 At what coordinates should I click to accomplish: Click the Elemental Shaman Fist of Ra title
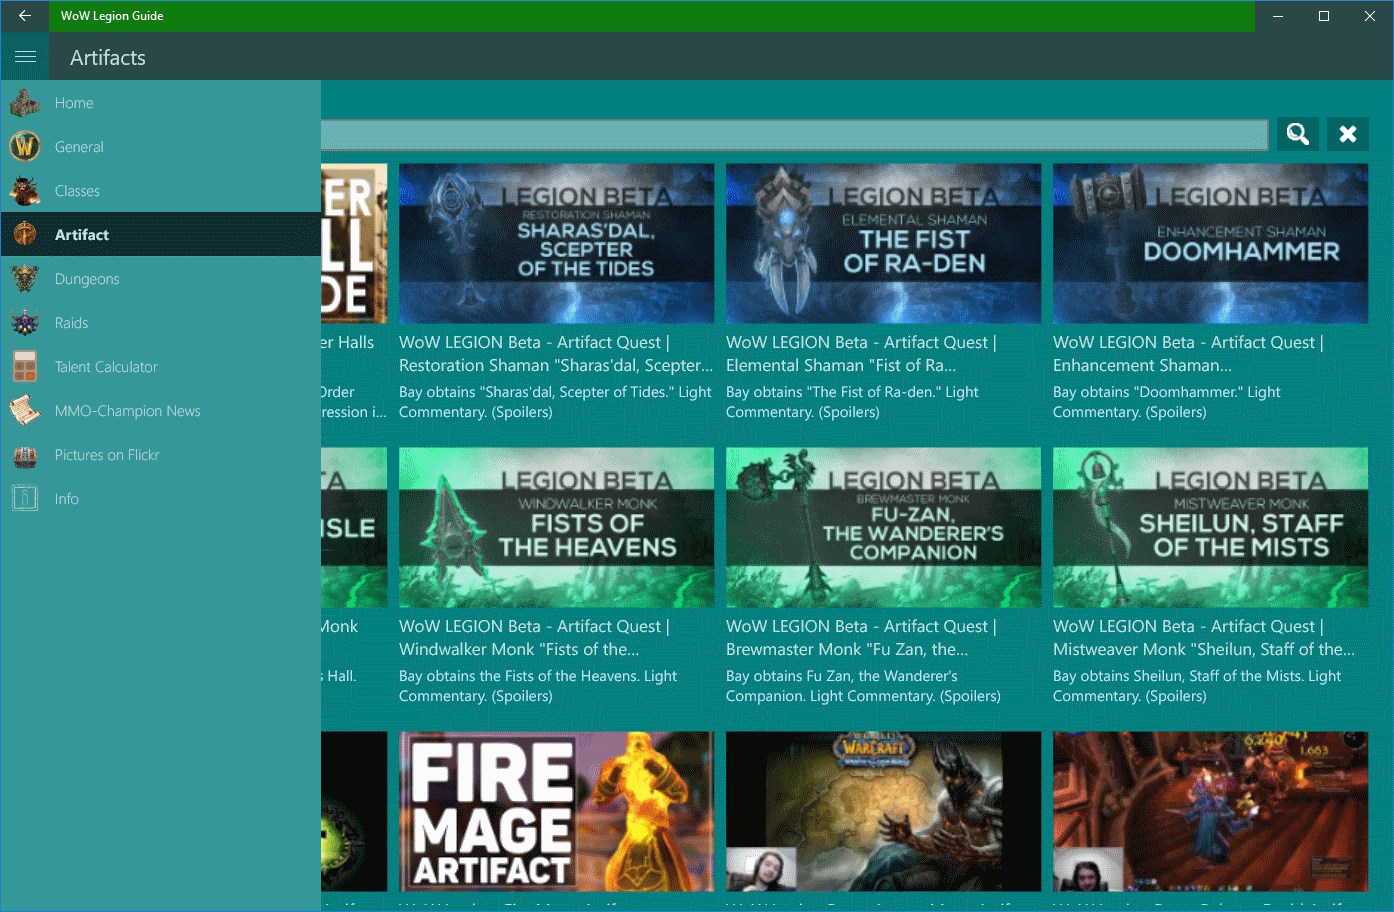(861, 354)
